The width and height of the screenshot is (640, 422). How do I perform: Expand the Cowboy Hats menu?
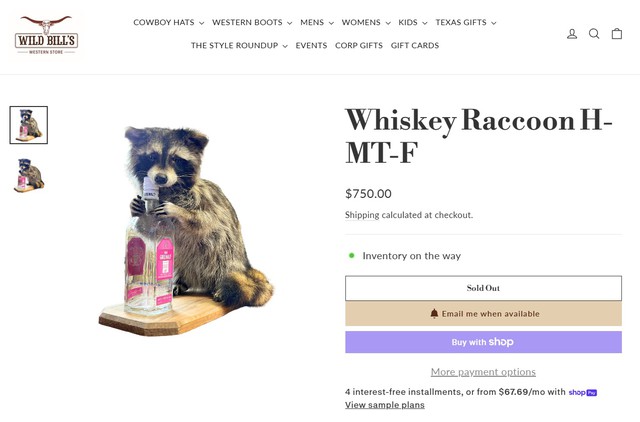[x=169, y=22]
